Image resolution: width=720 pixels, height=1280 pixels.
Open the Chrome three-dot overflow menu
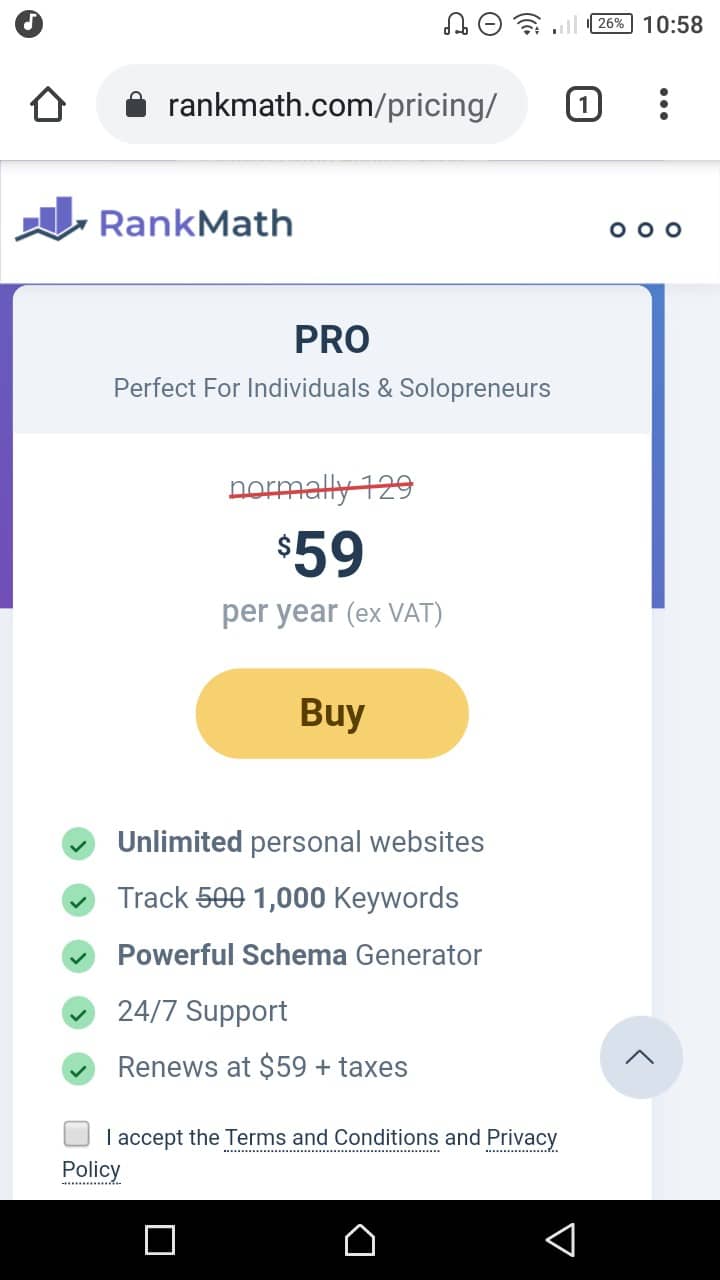pos(664,104)
